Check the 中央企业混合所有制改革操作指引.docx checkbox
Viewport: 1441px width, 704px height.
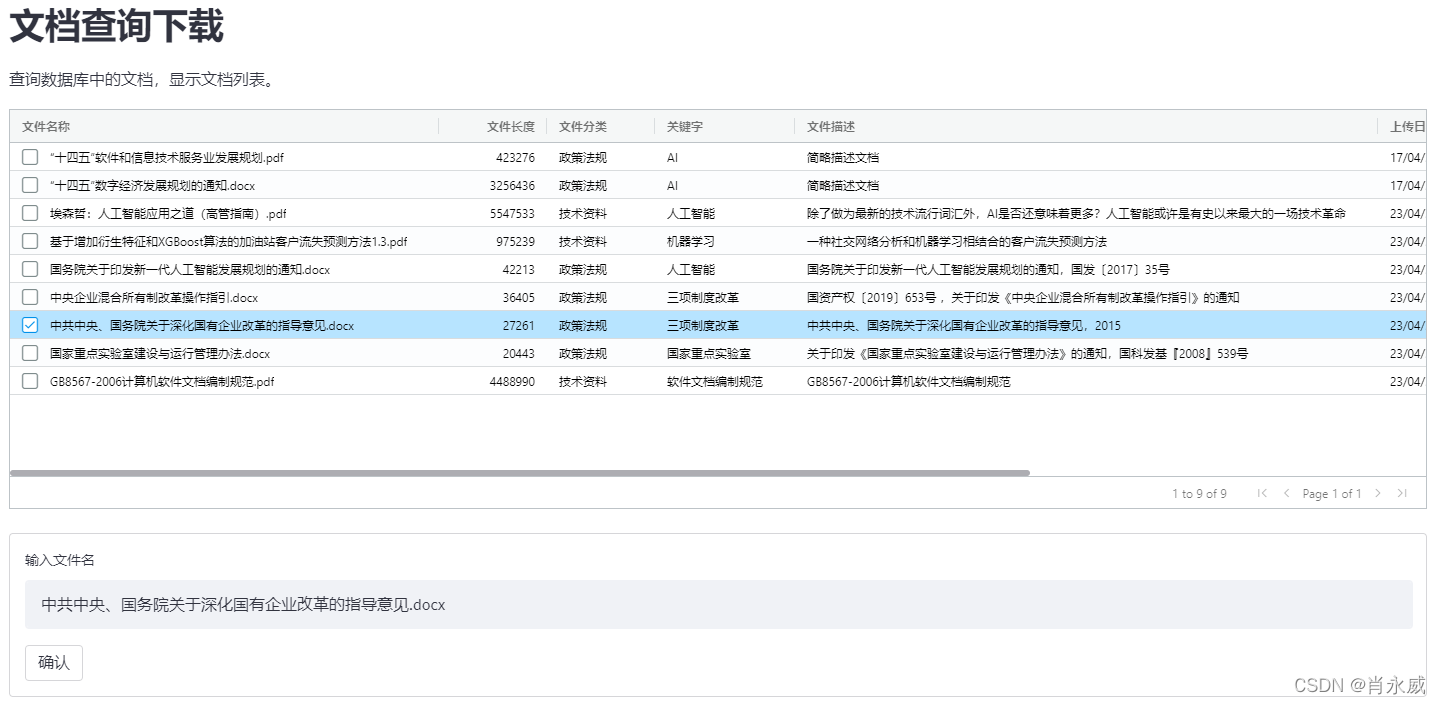29,297
